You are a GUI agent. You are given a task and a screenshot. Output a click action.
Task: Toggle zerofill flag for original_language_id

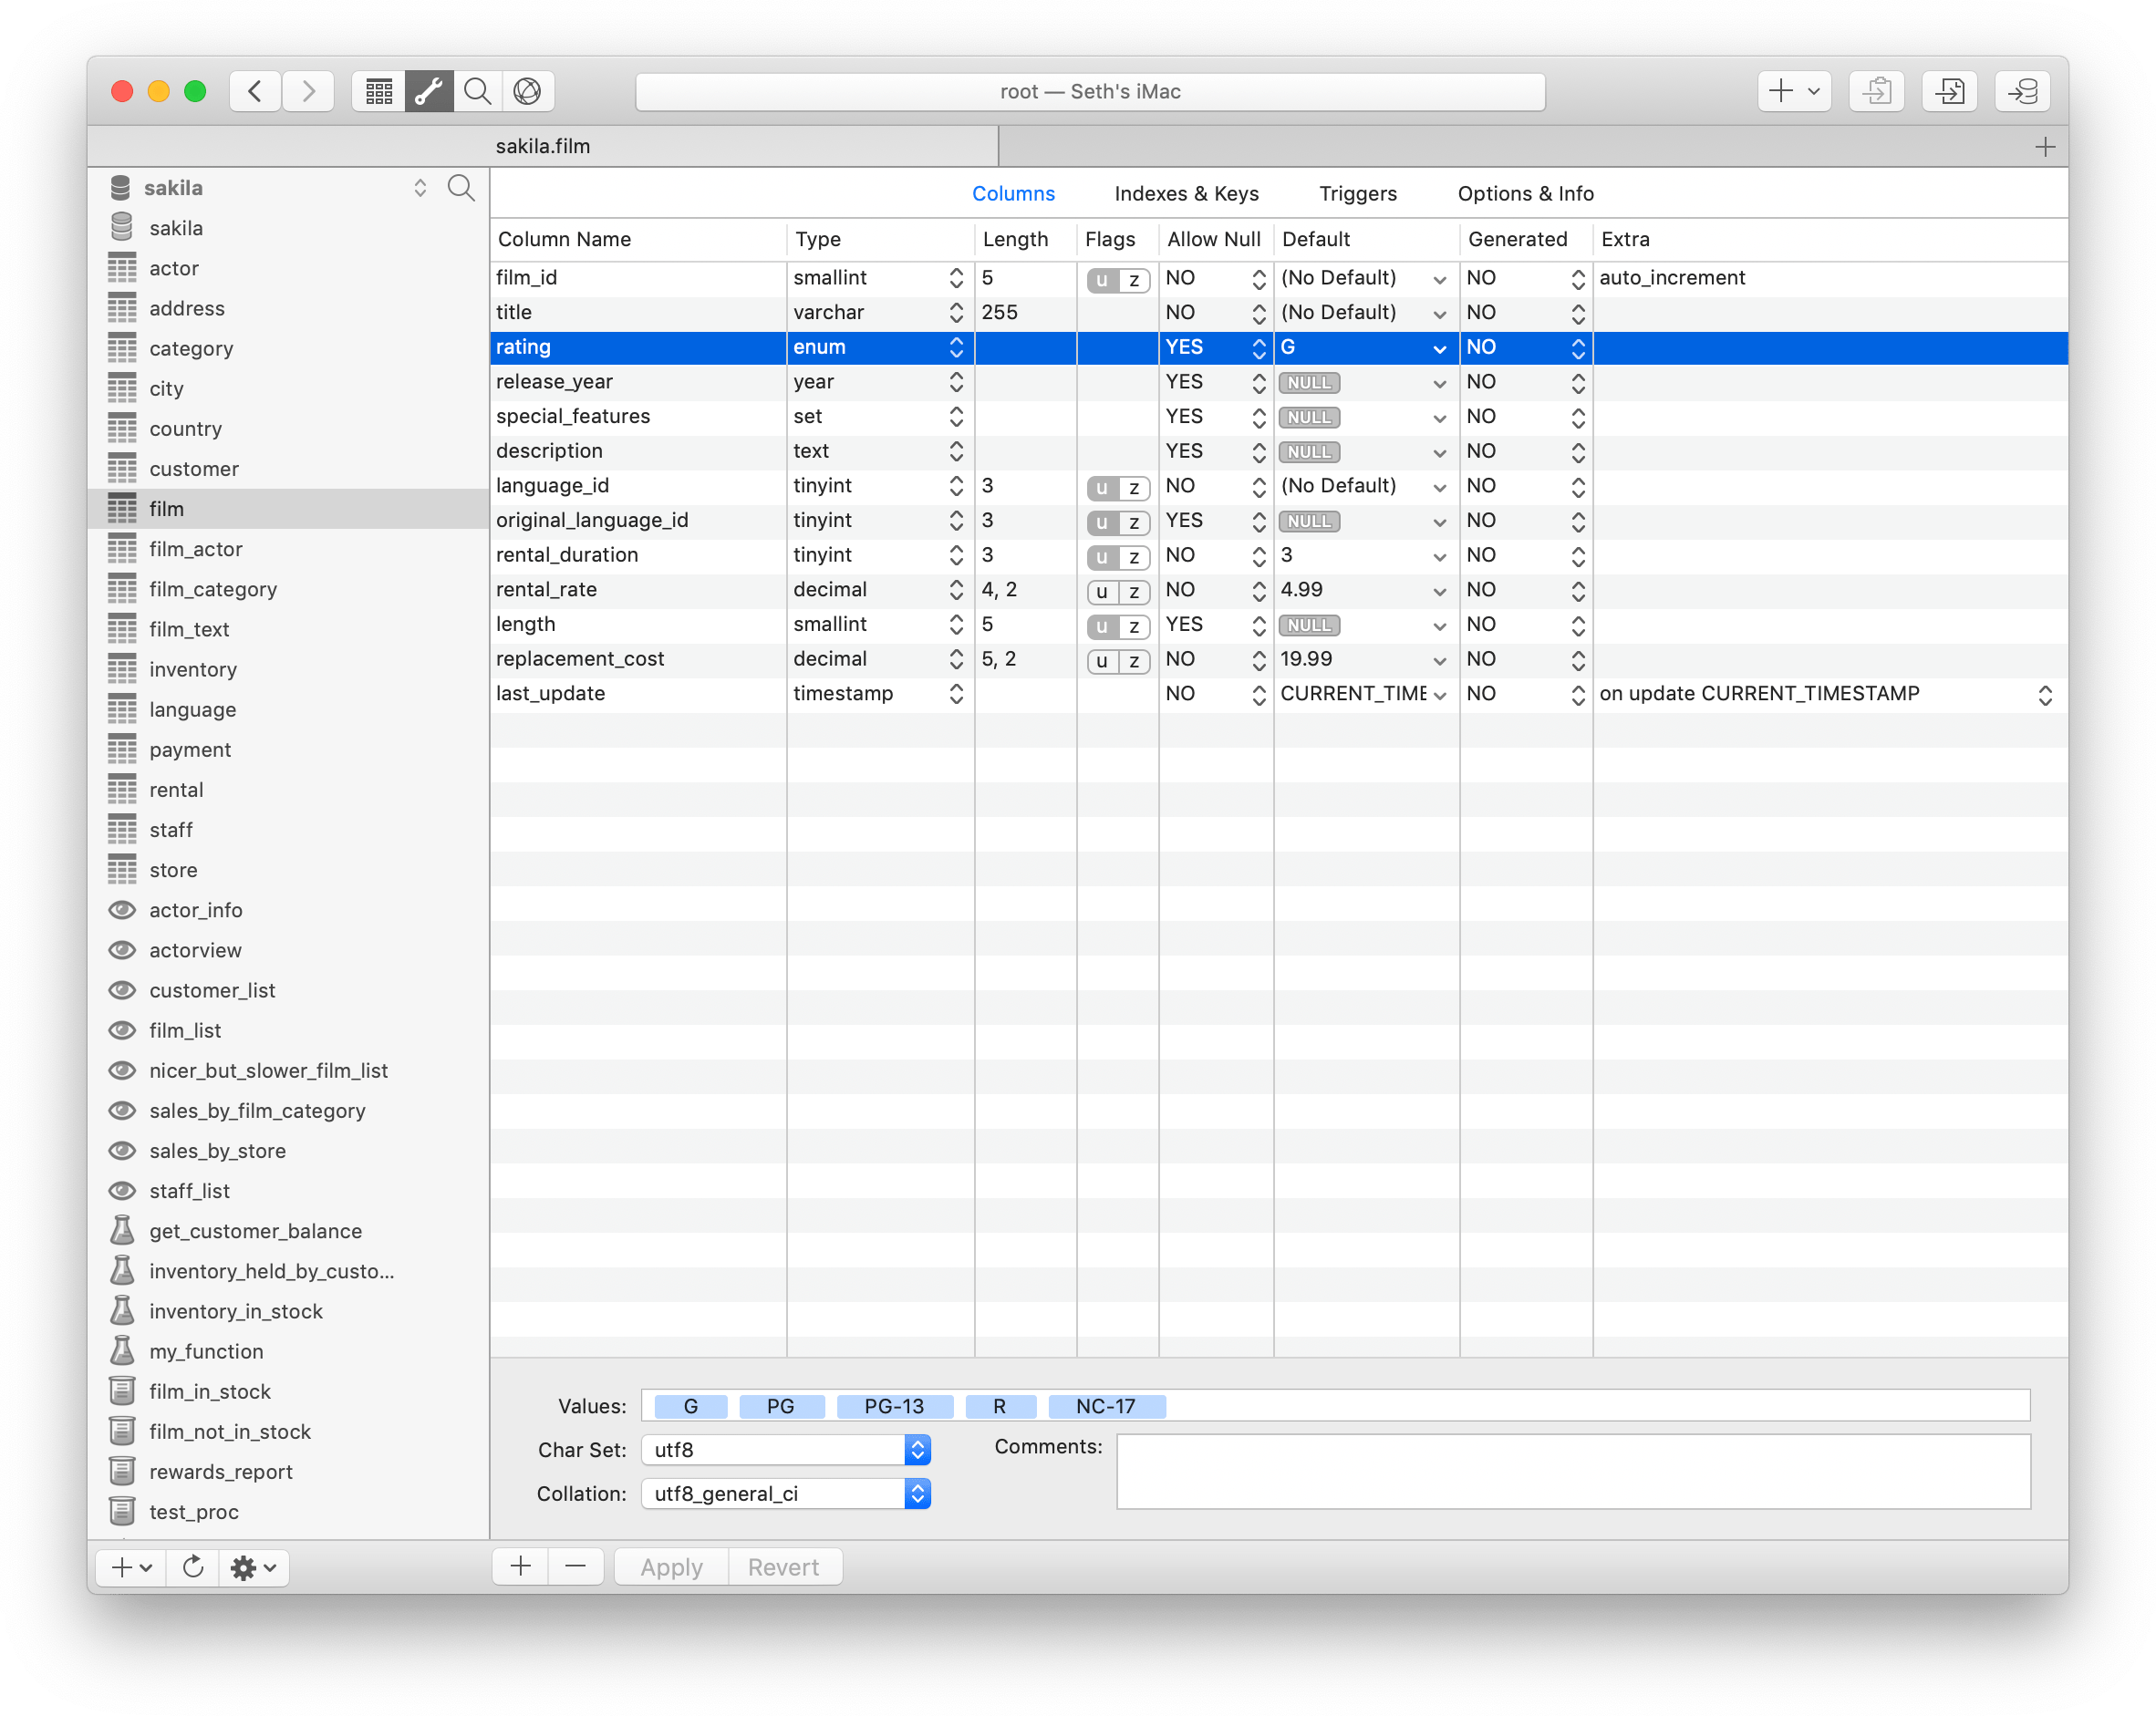(1134, 522)
